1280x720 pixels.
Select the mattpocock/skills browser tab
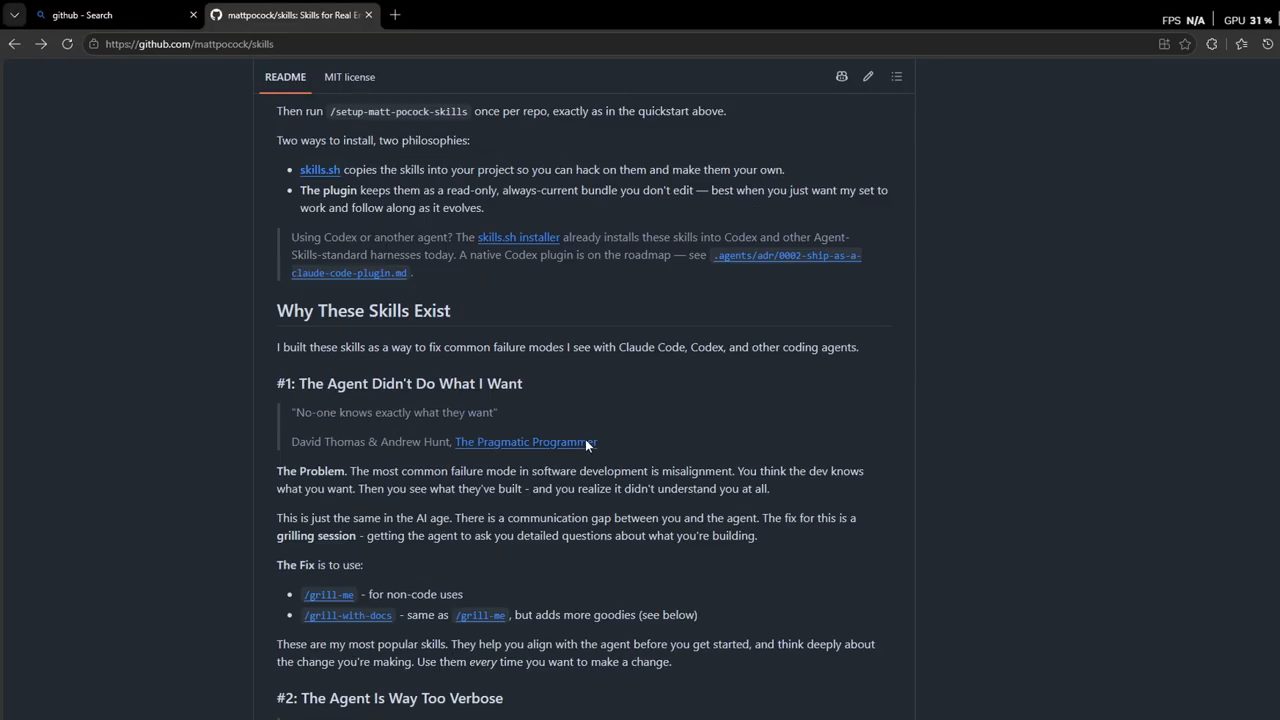pyautogui.click(x=292, y=15)
